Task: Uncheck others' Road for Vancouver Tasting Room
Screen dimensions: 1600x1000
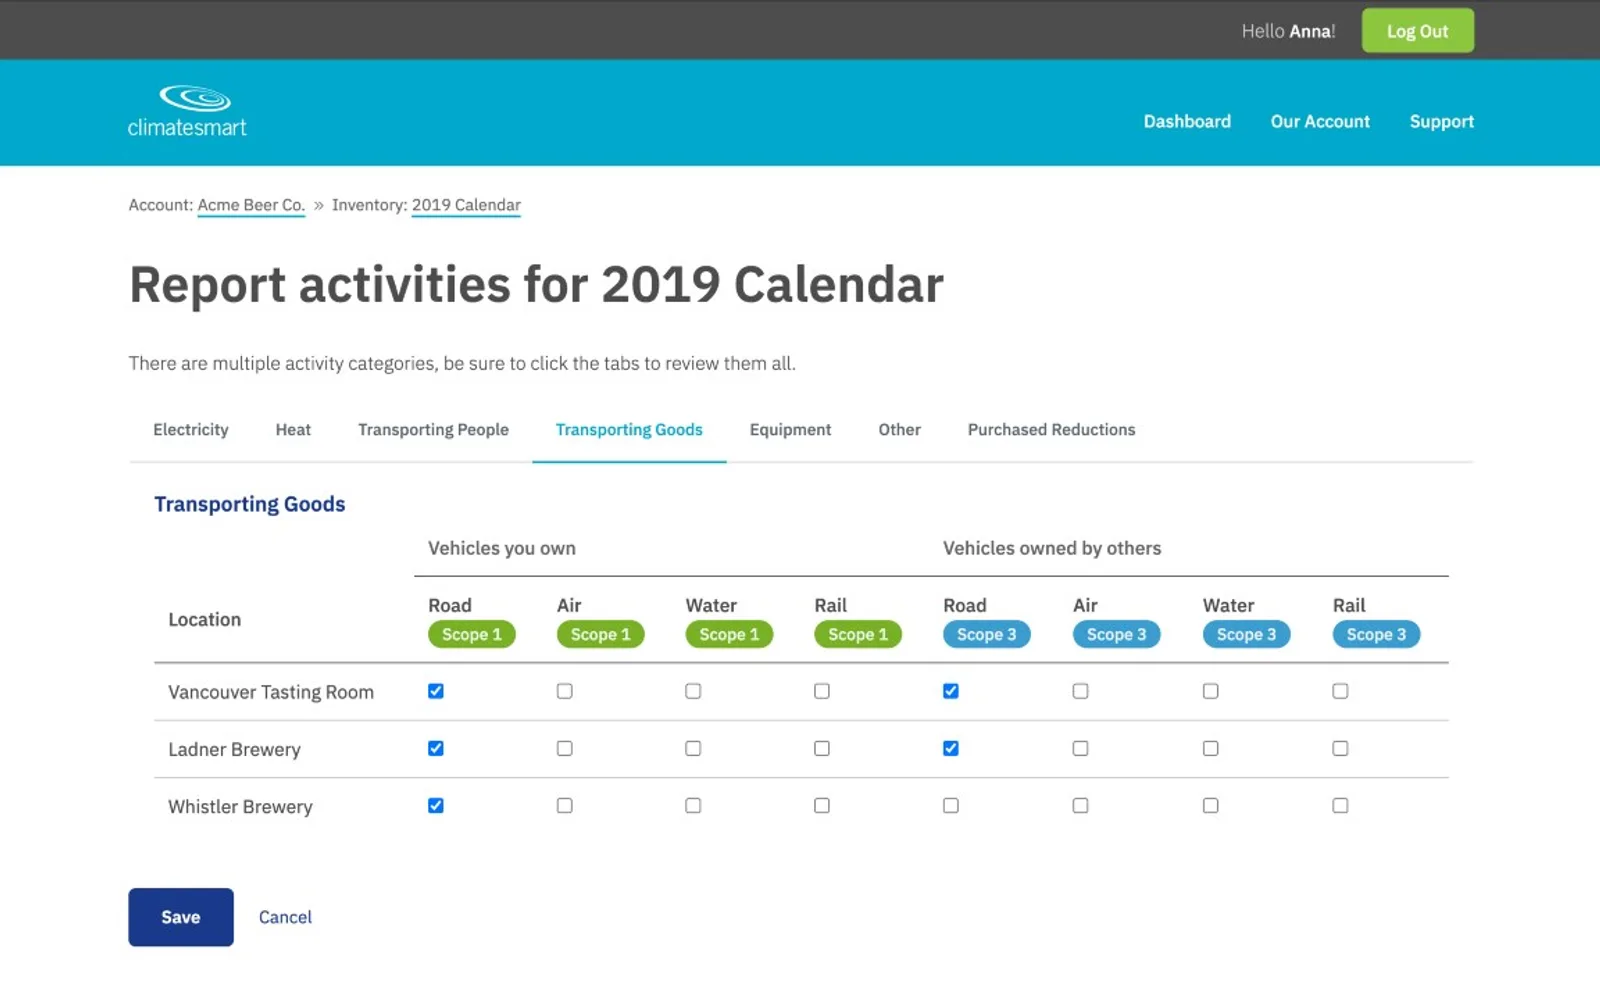Action: click(951, 691)
